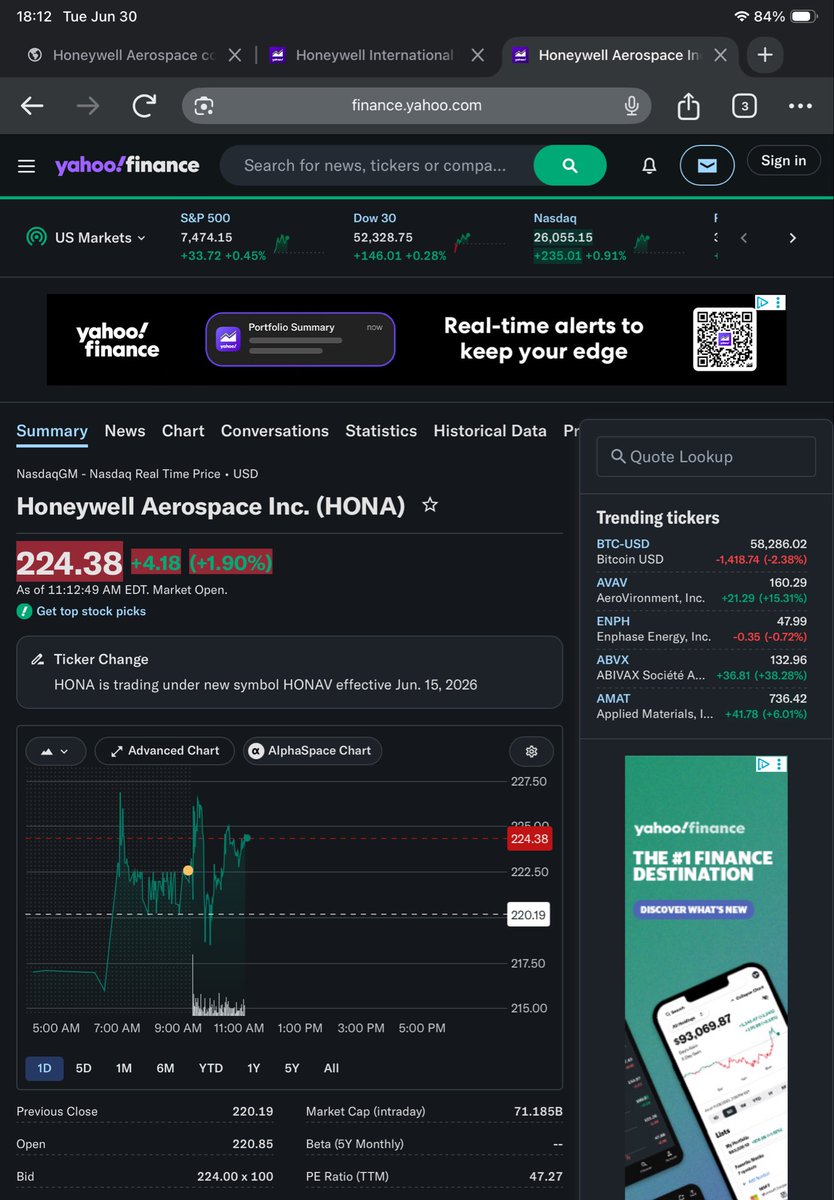Tap the microphone icon in address bar
The height and width of the screenshot is (1200, 834).
[x=631, y=106]
